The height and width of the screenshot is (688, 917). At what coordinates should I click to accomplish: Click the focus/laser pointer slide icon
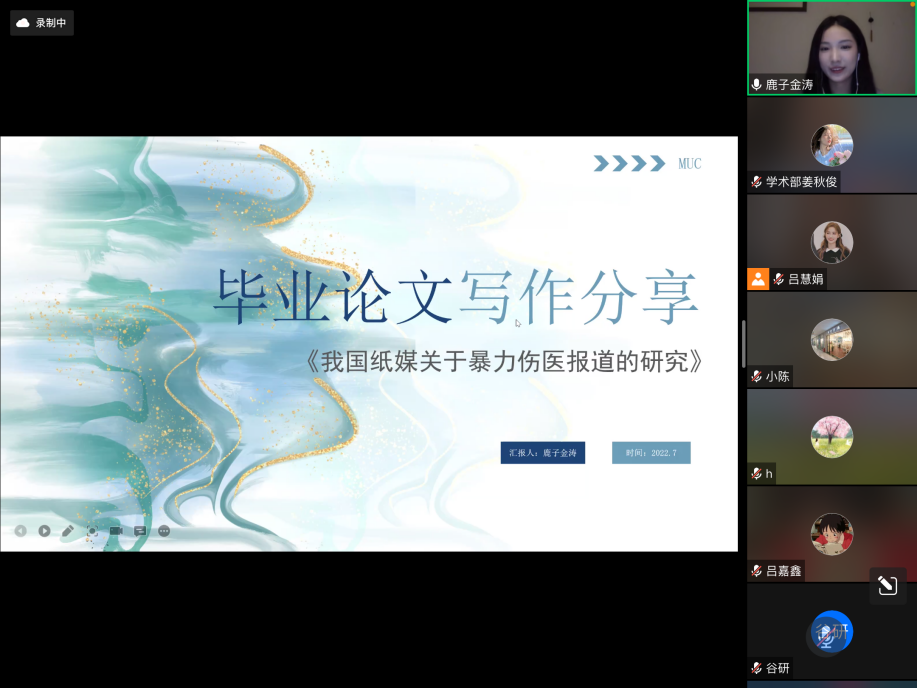(x=92, y=531)
